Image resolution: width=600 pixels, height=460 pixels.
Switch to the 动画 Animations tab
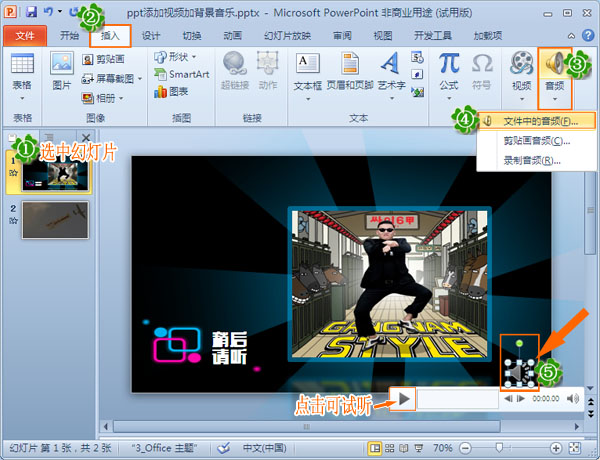click(x=232, y=36)
